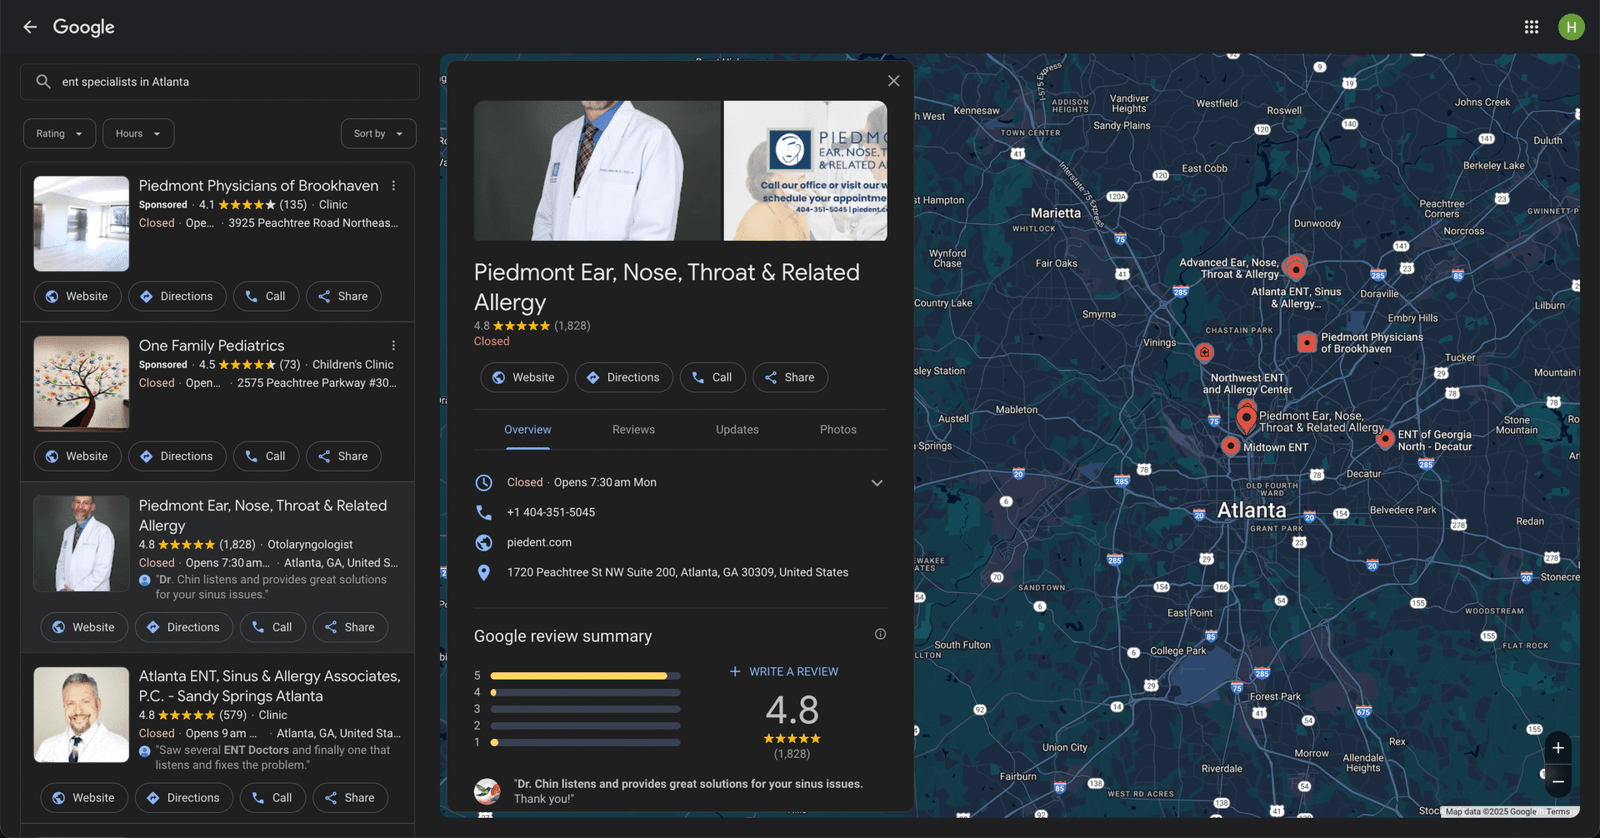The height and width of the screenshot is (838, 1600).
Task: Call from Piedmont Ear, Nose, Throat list card
Action: (x=273, y=627)
